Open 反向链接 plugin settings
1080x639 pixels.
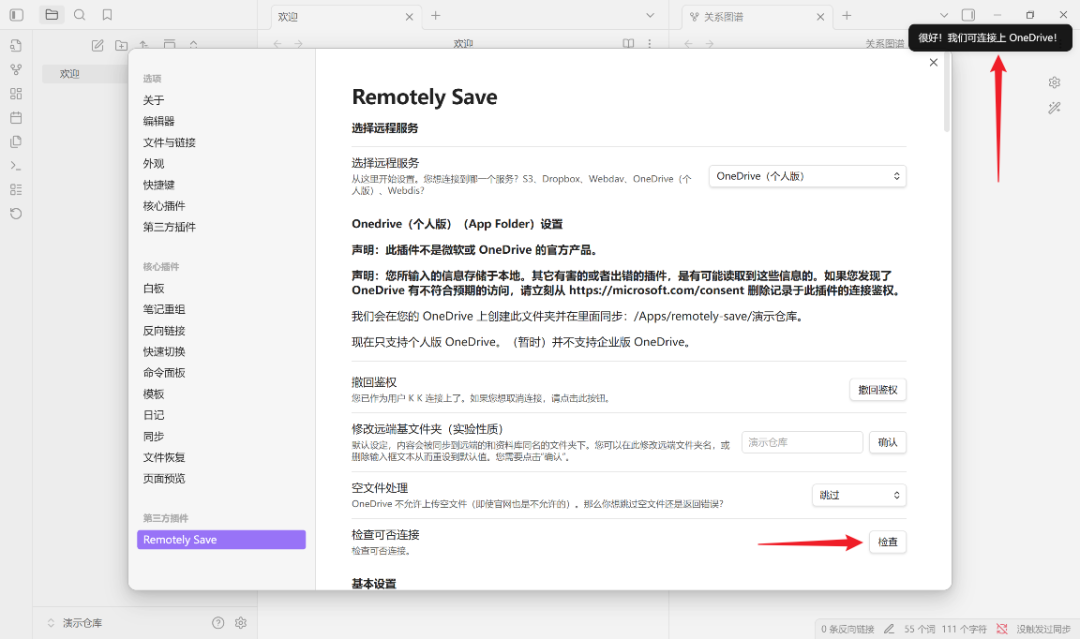coord(164,331)
